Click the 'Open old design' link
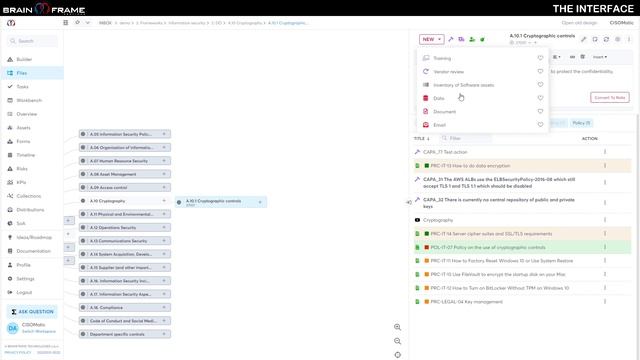The height and width of the screenshot is (360, 640). click(x=579, y=23)
